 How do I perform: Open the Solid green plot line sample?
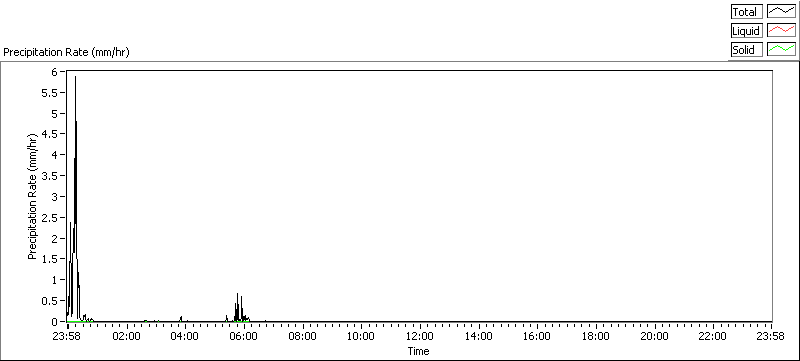(781, 50)
